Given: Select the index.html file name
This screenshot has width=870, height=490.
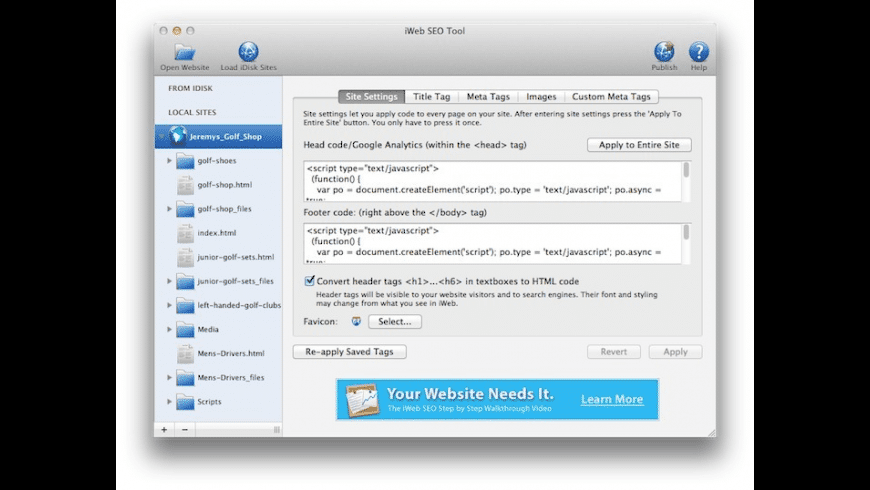Looking at the screenshot, I should tap(217, 233).
